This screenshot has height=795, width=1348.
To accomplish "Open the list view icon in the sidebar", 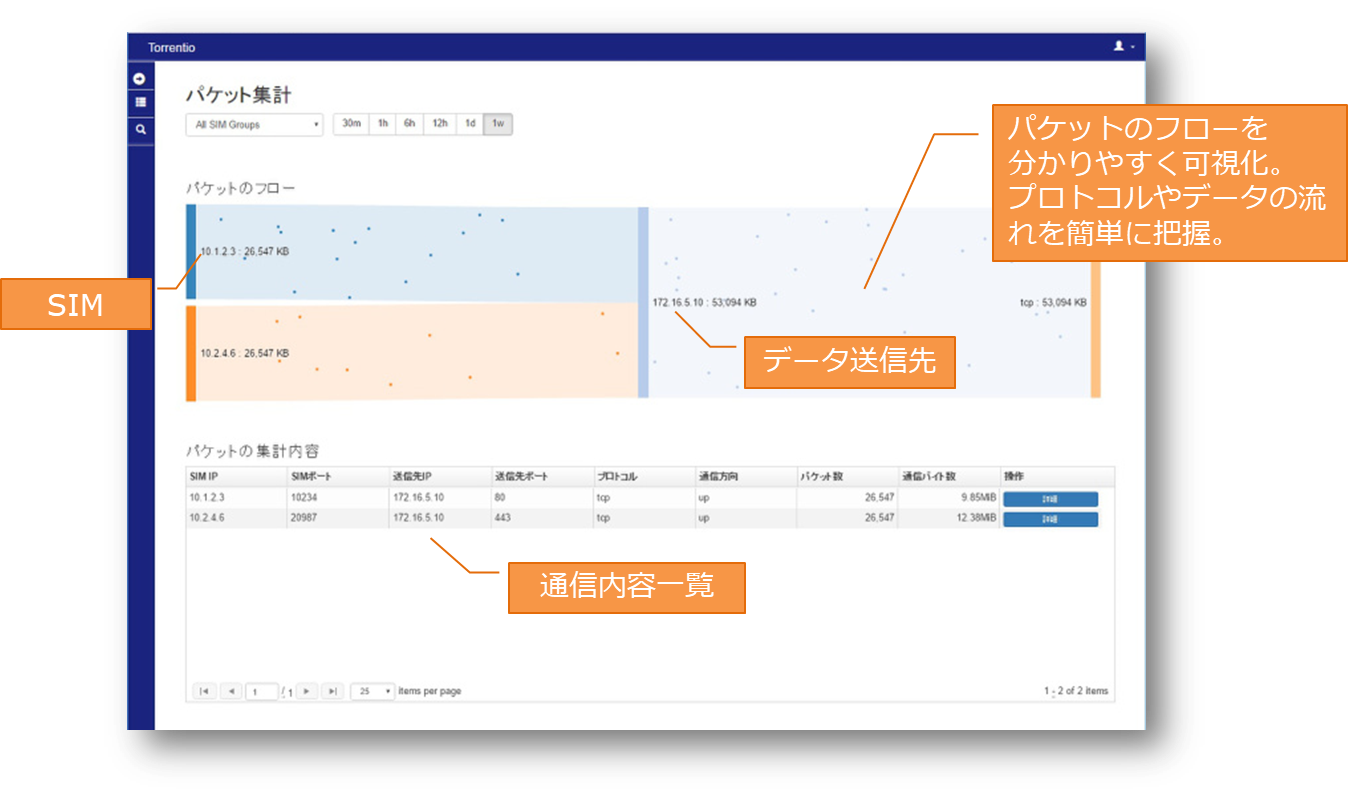I will coord(140,102).
